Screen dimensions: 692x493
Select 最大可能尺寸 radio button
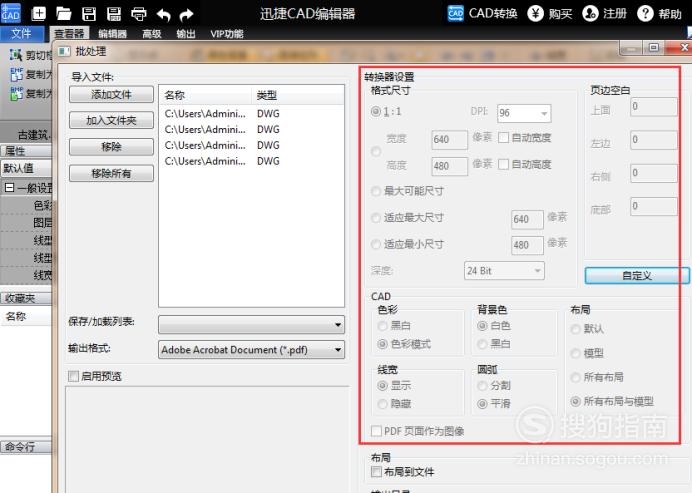[x=376, y=191]
